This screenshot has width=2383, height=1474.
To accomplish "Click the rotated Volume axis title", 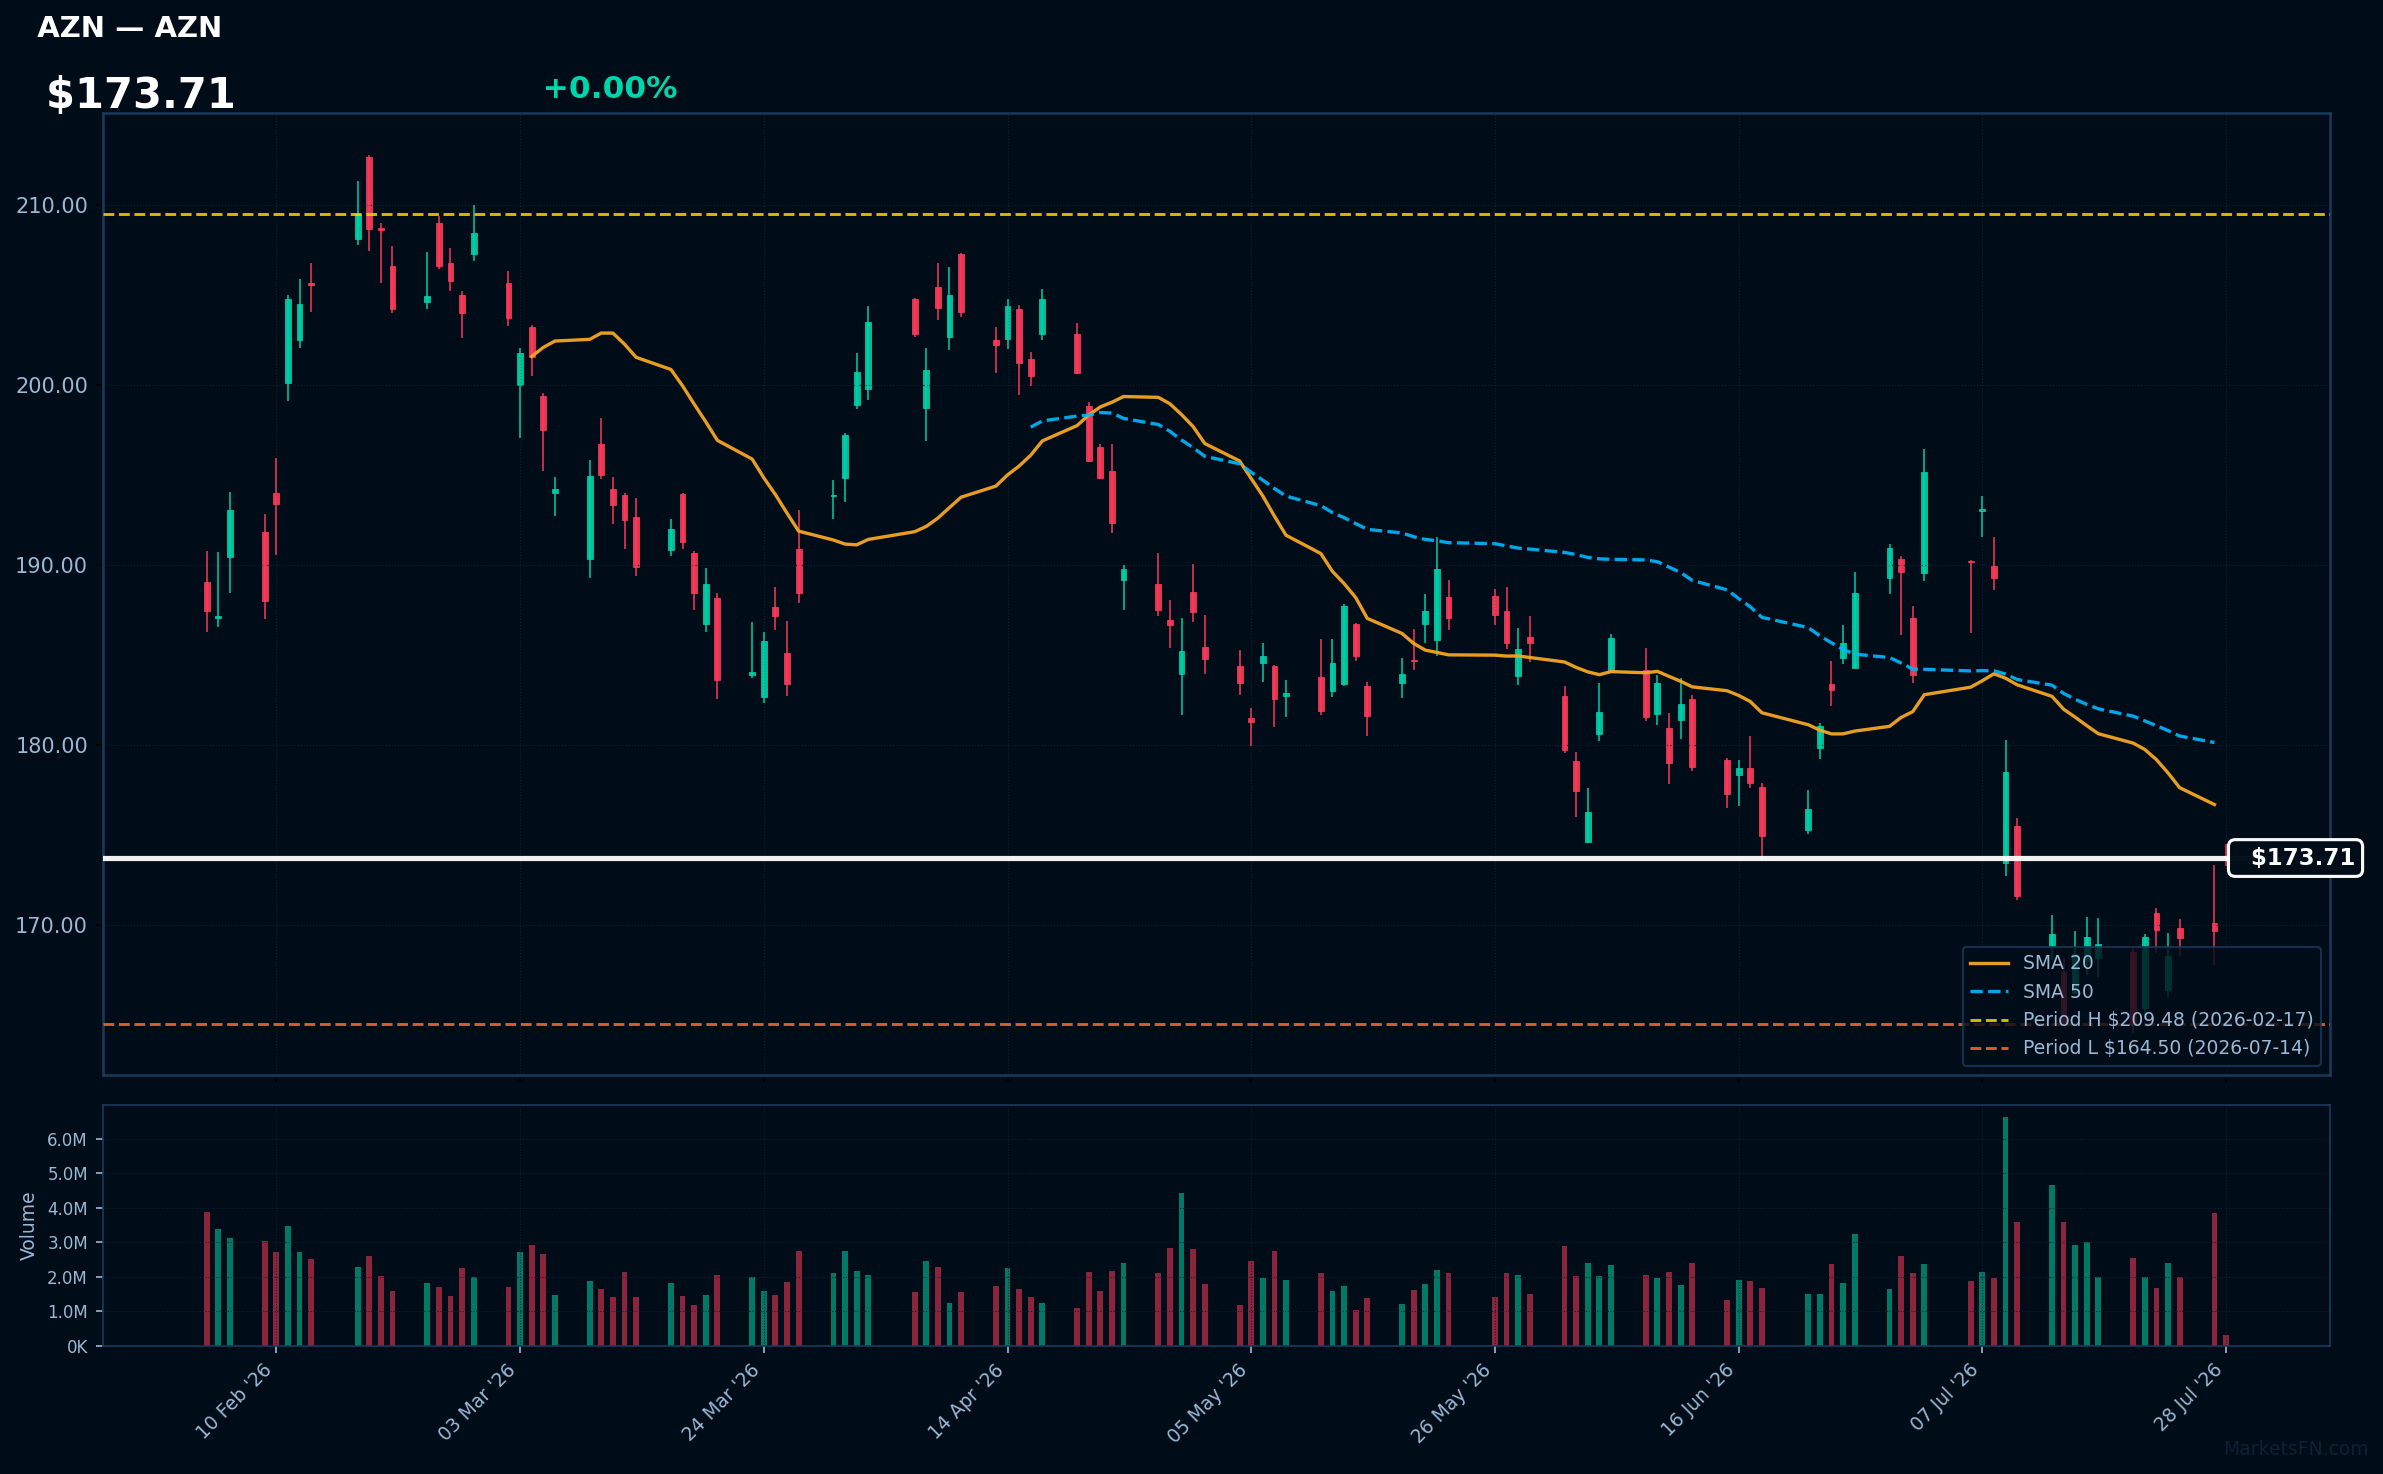I will pos(28,1226).
